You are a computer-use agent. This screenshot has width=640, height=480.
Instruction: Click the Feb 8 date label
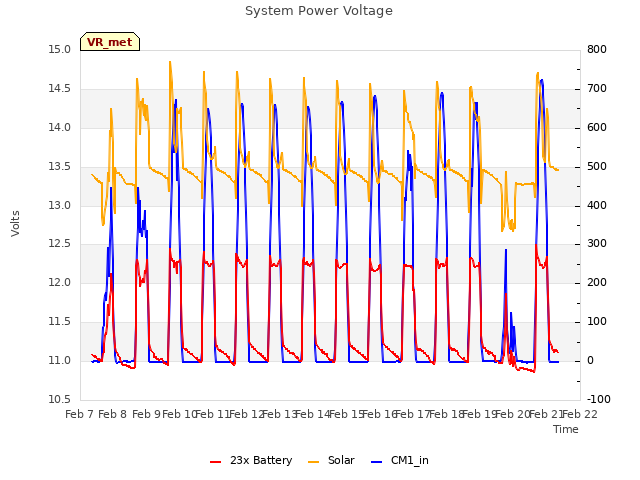coord(113,414)
